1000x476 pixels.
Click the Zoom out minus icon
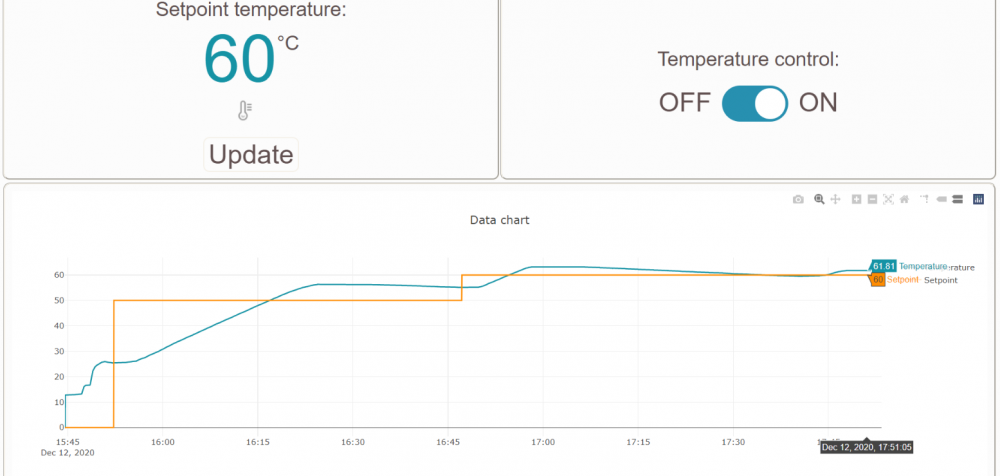pyautogui.click(x=872, y=200)
